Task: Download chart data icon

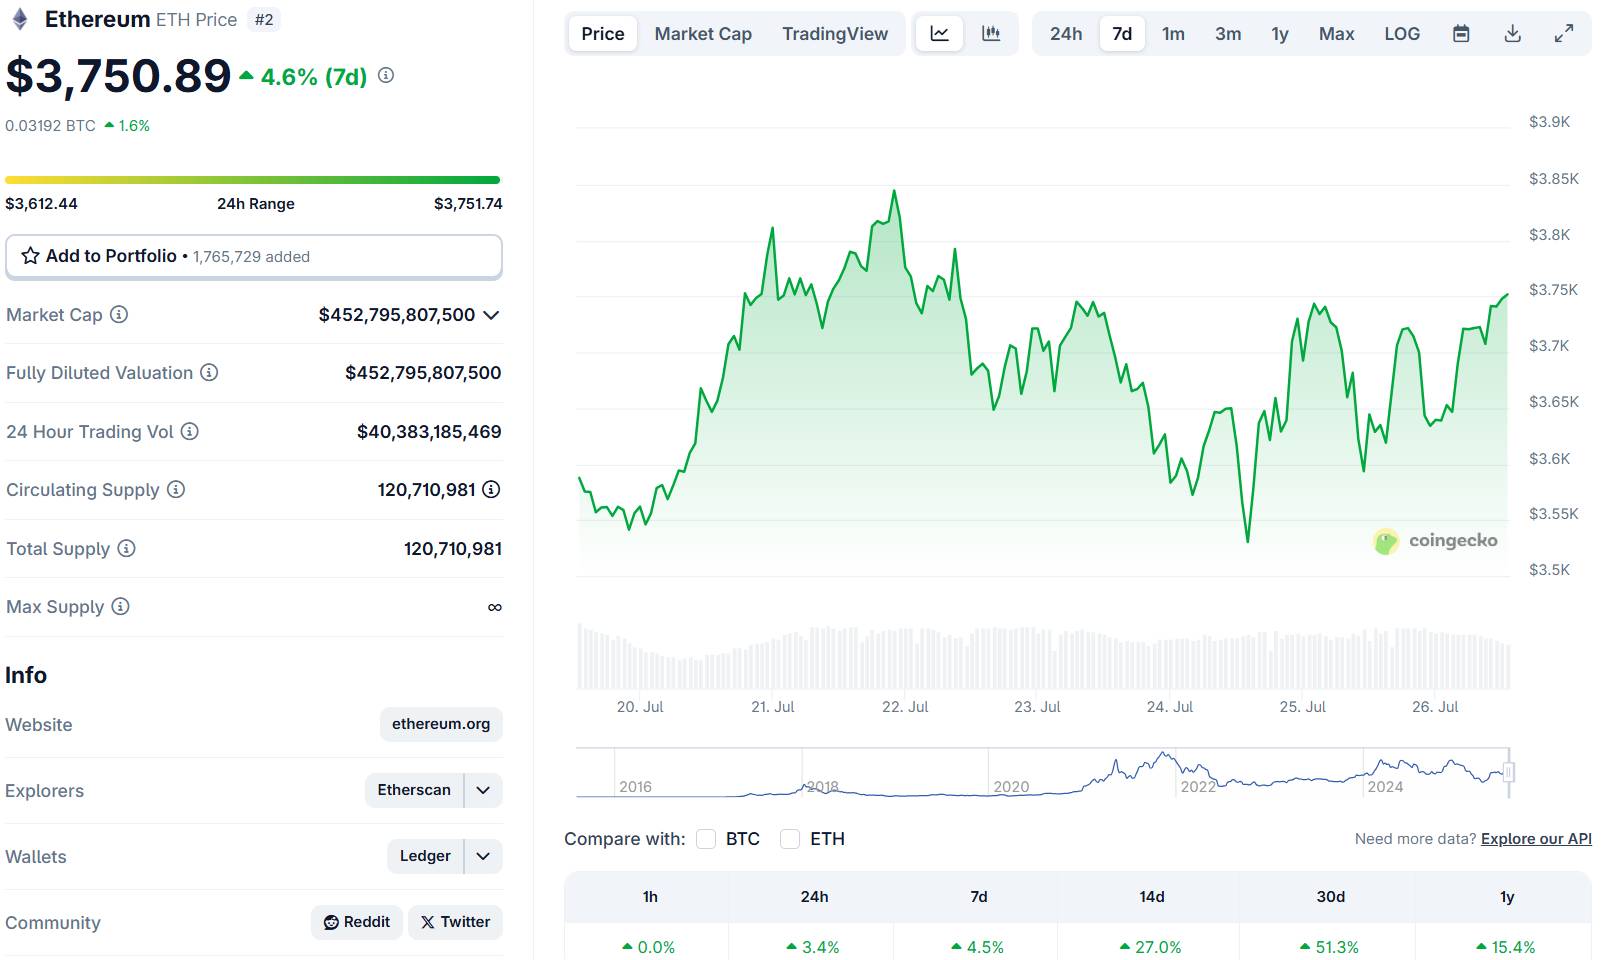Action: (x=1513, y=33)
